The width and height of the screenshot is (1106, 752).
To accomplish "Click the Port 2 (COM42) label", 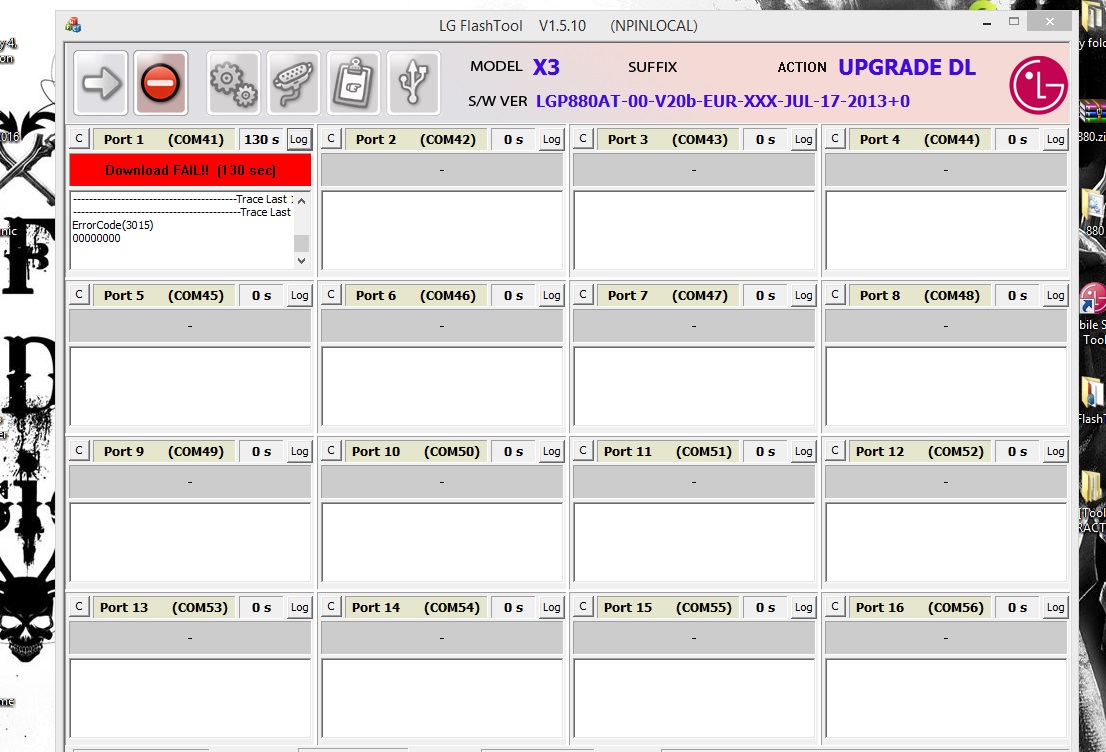I will click(415, 140).
